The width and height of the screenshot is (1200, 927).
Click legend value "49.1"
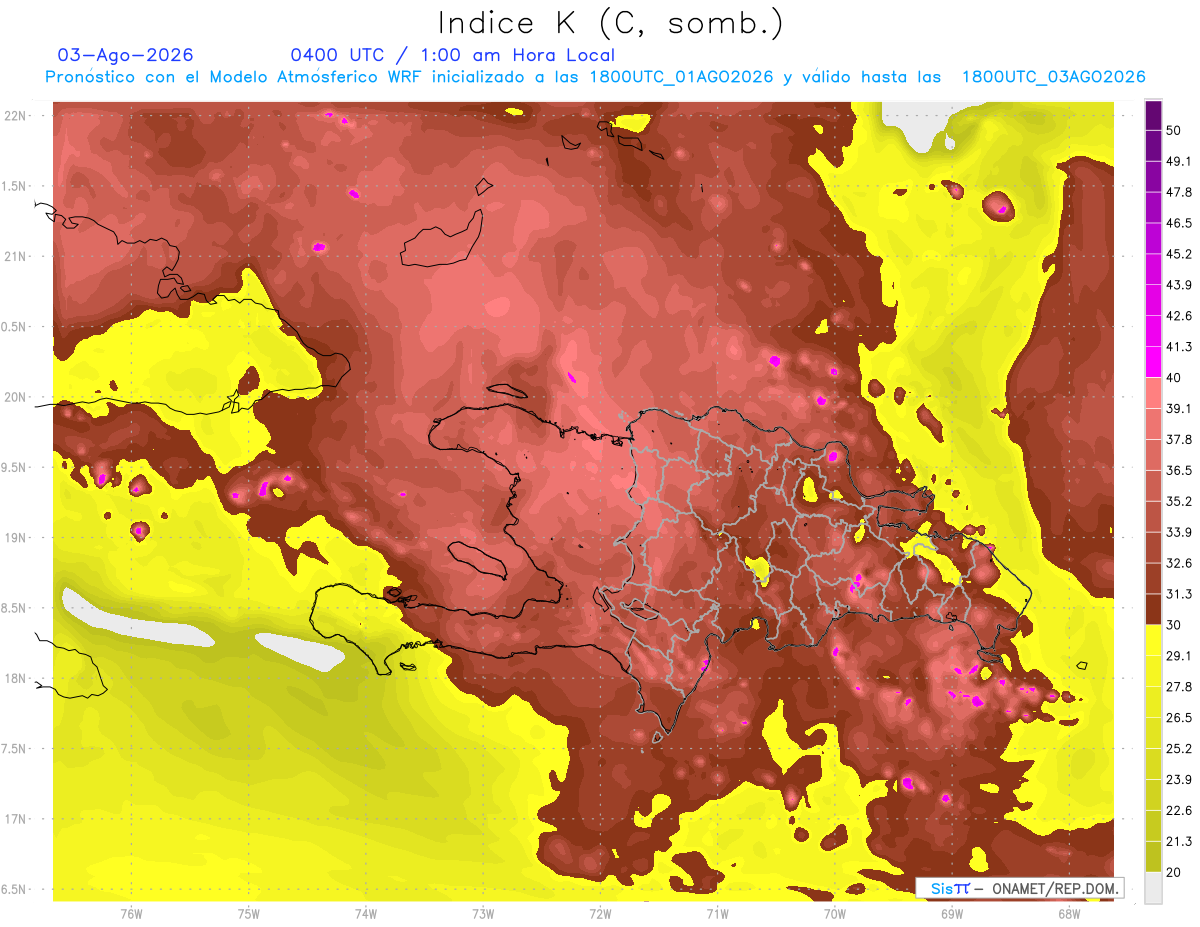tap(1179, 161)
